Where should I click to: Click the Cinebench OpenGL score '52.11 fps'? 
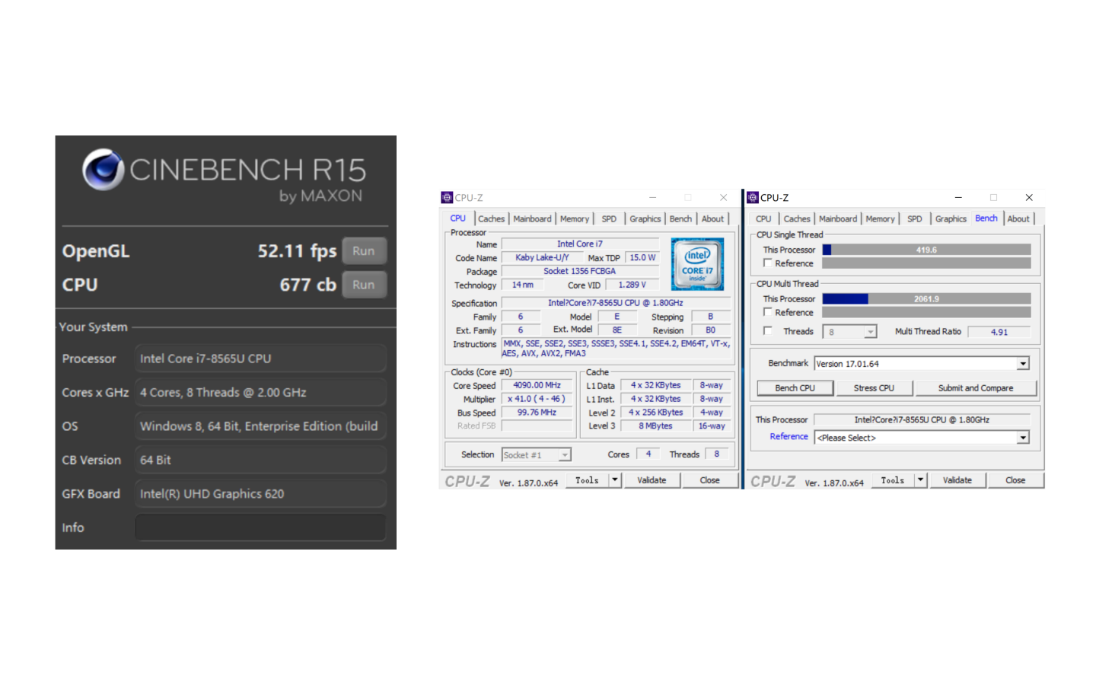[296, 251]
